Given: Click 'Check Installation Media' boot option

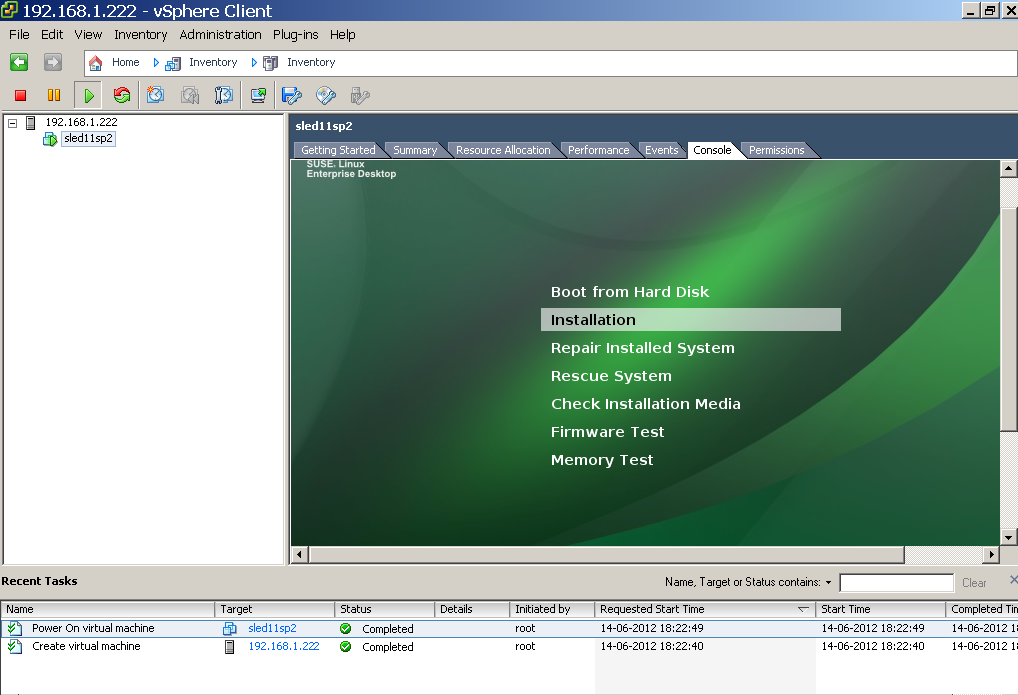Looking at the screenshot, I should point(645,403).
